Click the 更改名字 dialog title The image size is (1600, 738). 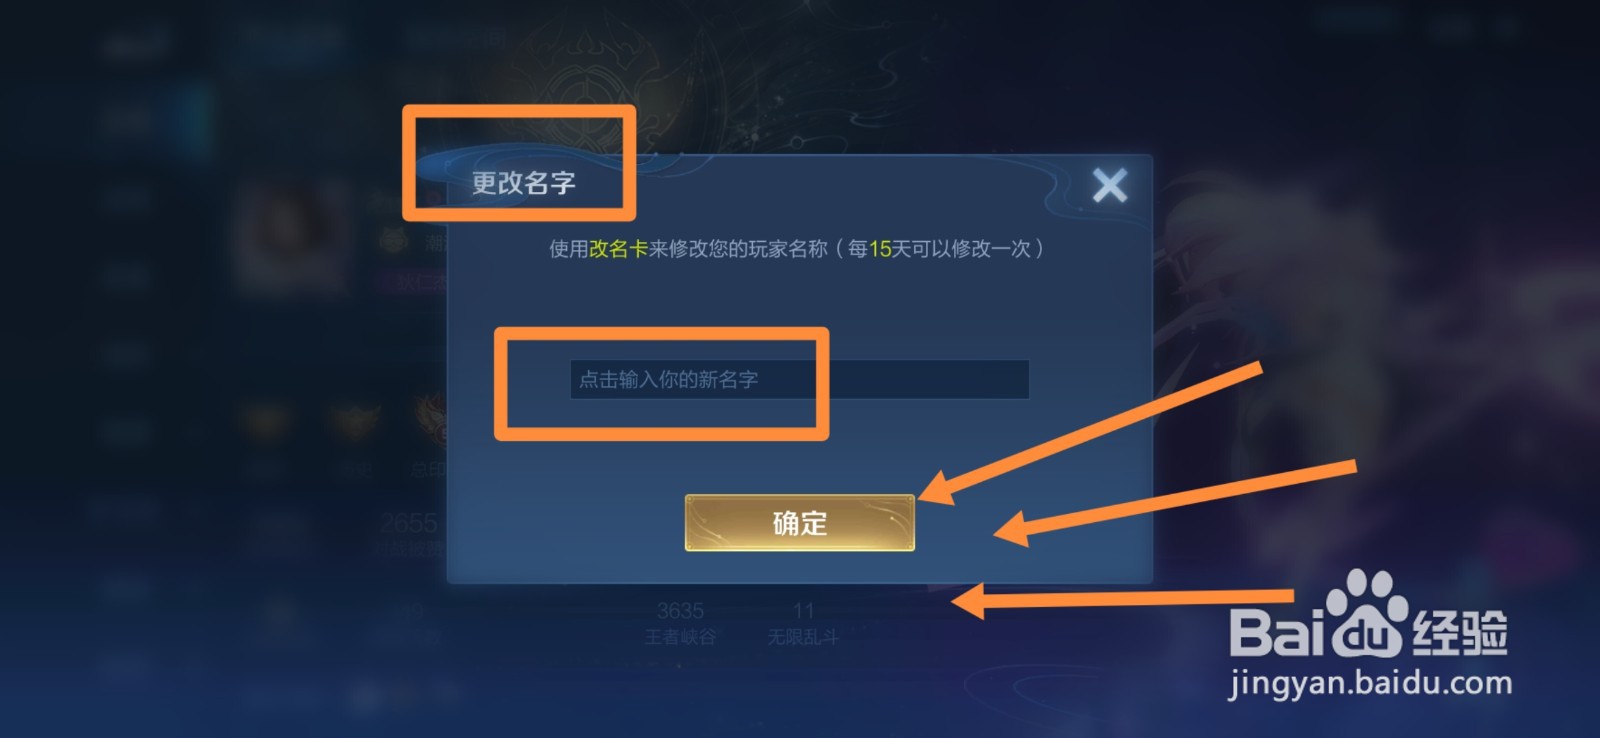(523, 183)
